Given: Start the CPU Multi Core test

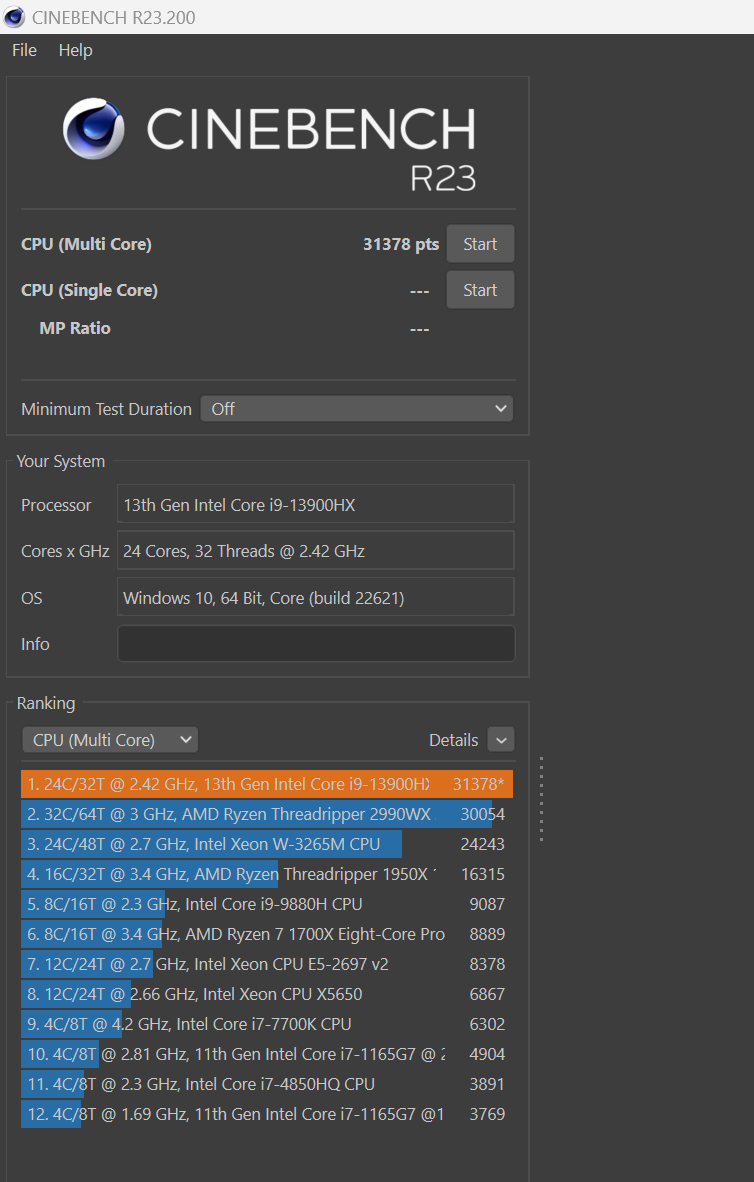Looking at the screenshot, I should tap(480, 244).
